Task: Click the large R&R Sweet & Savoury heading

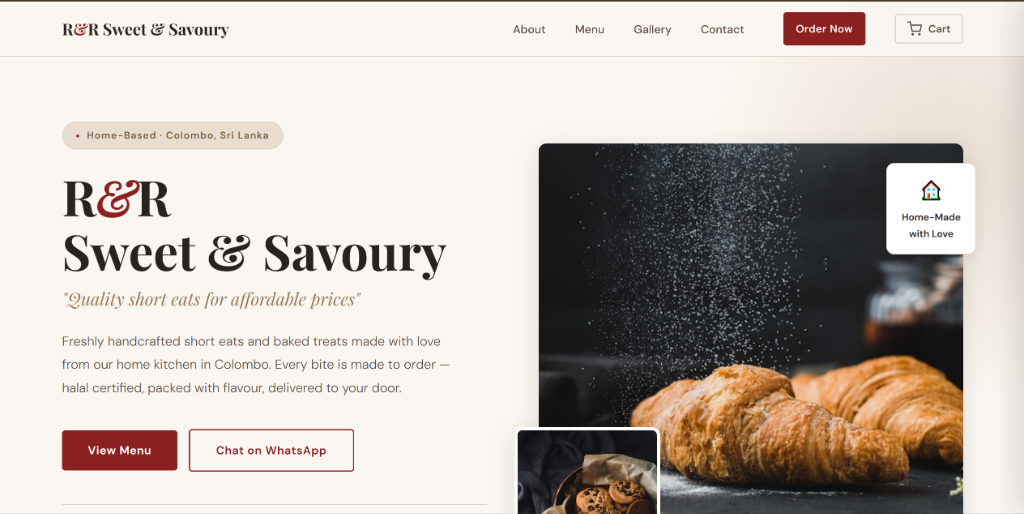Action: coord(254,225)
